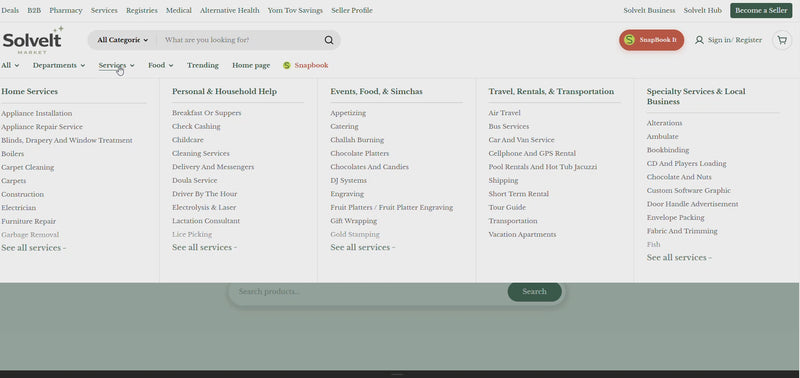Select Gift Wrapping
Image resolution: width=800 pixels, height=378 pixels.
click(x=354, y=221)
